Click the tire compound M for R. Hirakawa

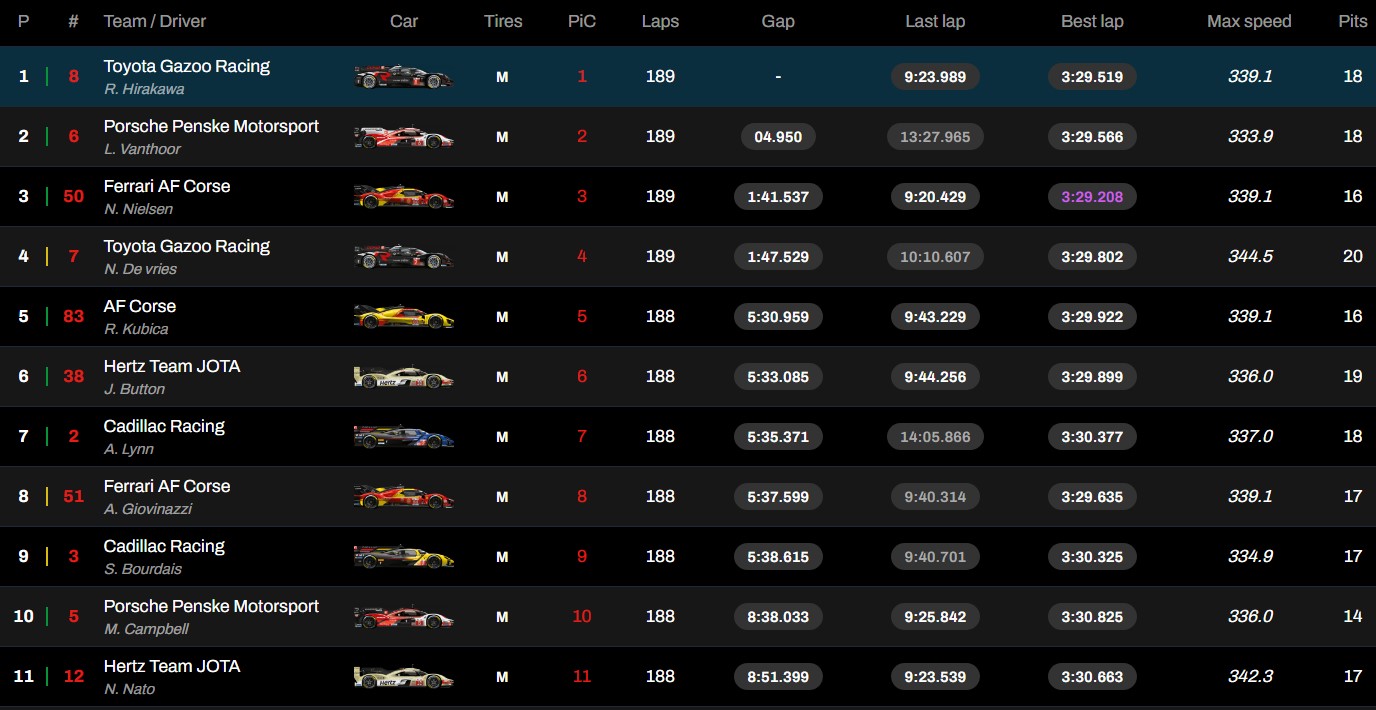click(x=502, y=77)
